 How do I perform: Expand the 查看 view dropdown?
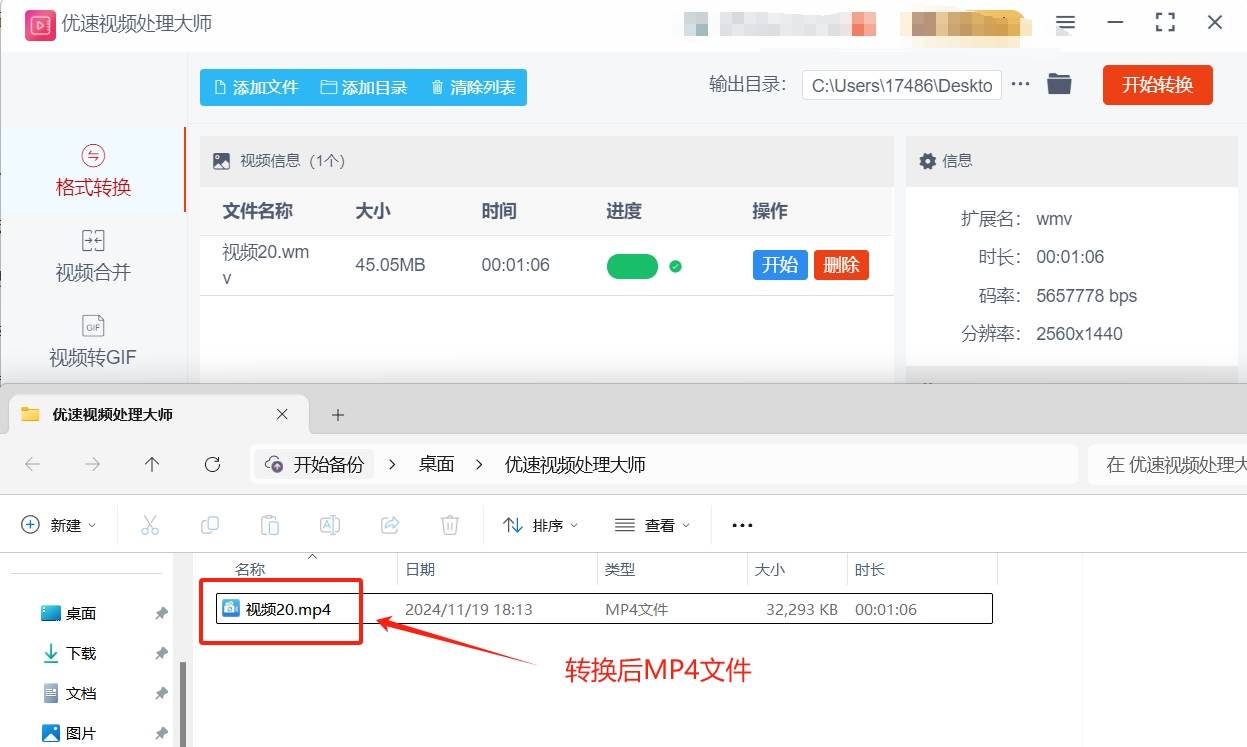point(653,525)
